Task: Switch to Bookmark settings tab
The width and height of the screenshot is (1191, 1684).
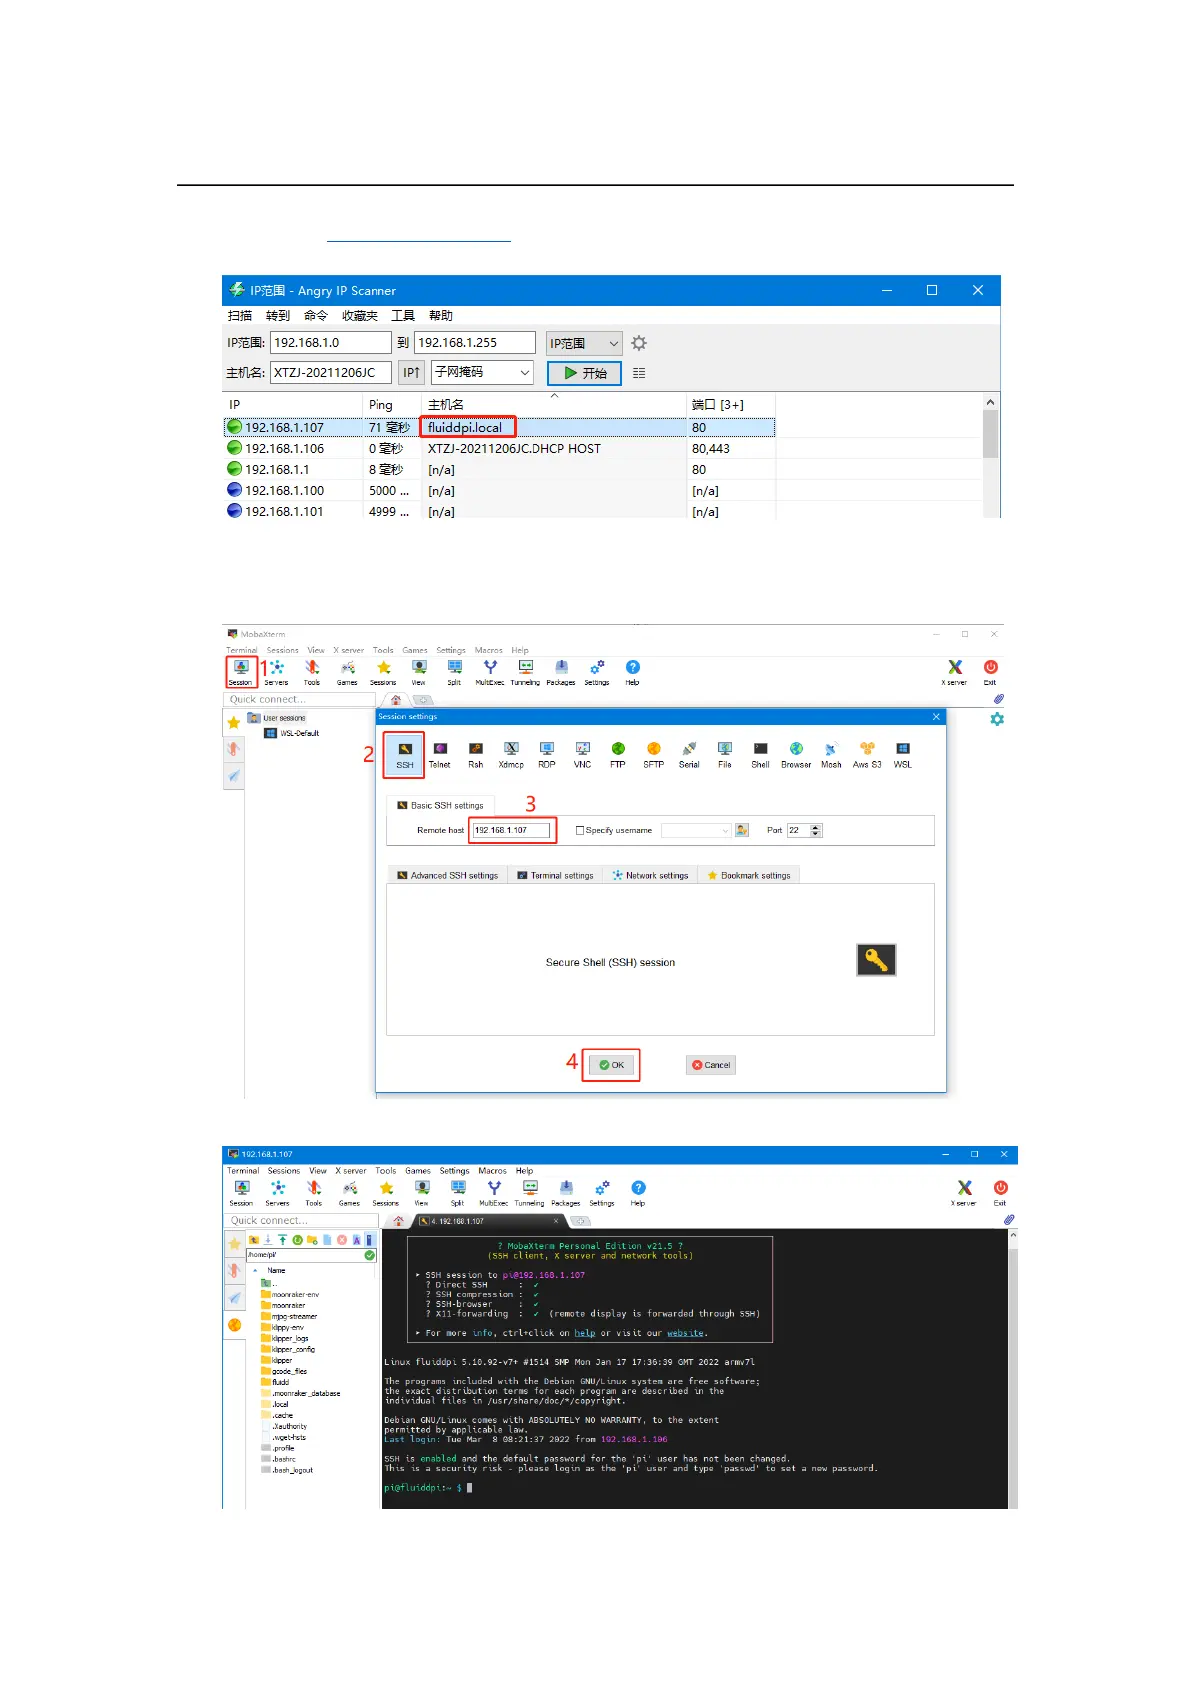Action: [748, 875]
